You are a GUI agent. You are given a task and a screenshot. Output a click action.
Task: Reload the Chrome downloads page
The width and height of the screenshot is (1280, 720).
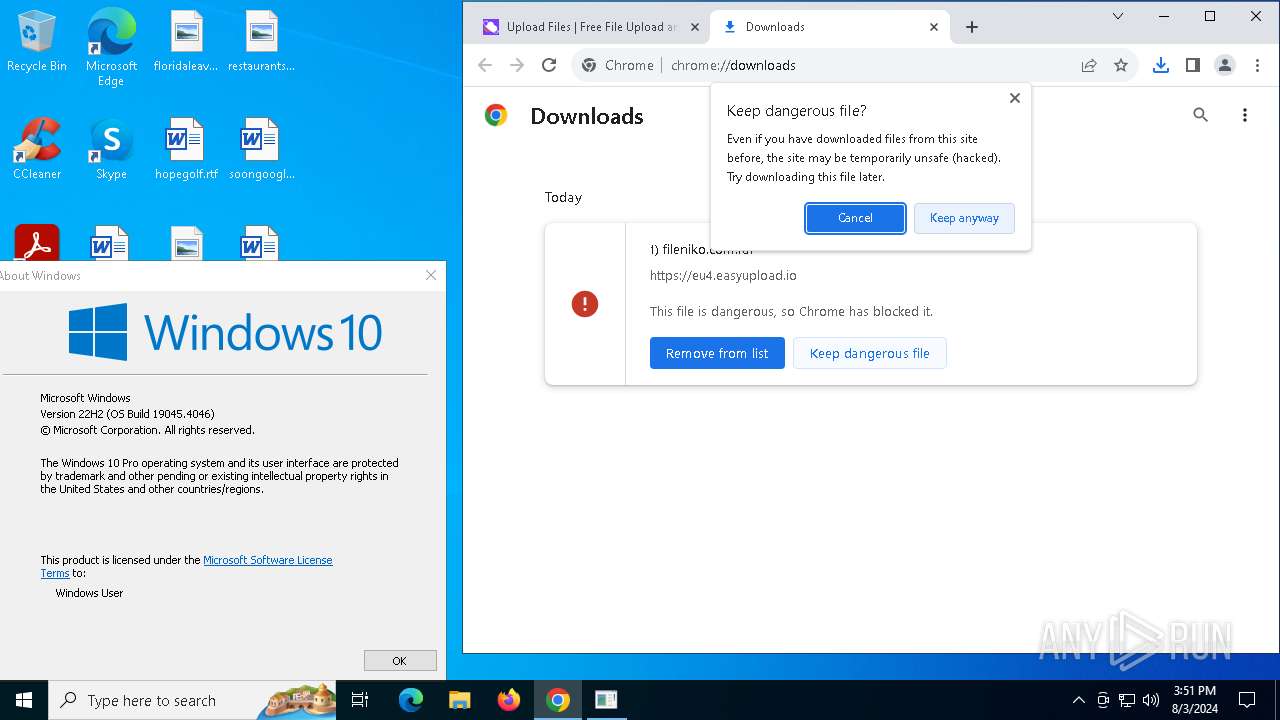pos(549,65)
